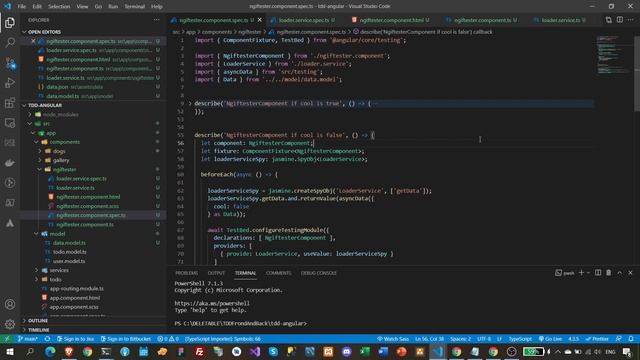
Task: Open the Manage gear in activity bar
Action: point(10,324)
